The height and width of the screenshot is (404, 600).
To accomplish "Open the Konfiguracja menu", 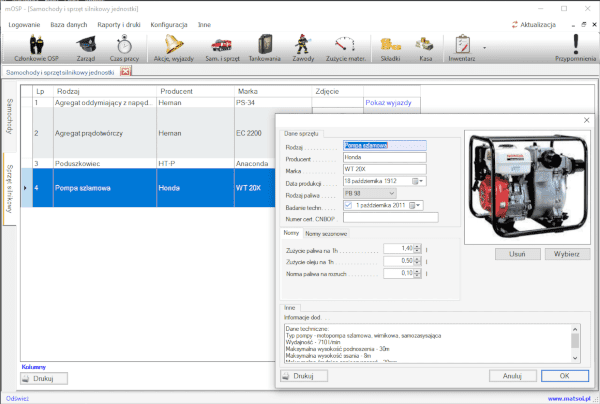I will click(169, 24).
